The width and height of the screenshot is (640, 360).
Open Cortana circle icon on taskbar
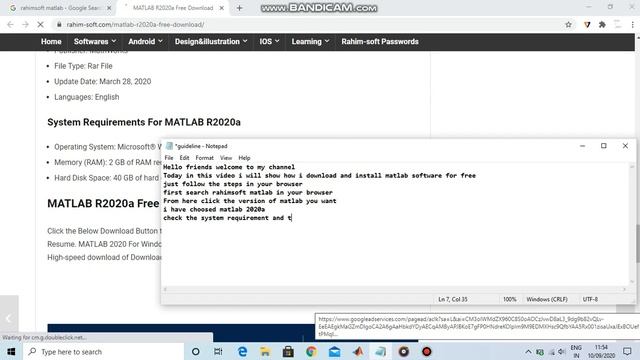(196, 352)
